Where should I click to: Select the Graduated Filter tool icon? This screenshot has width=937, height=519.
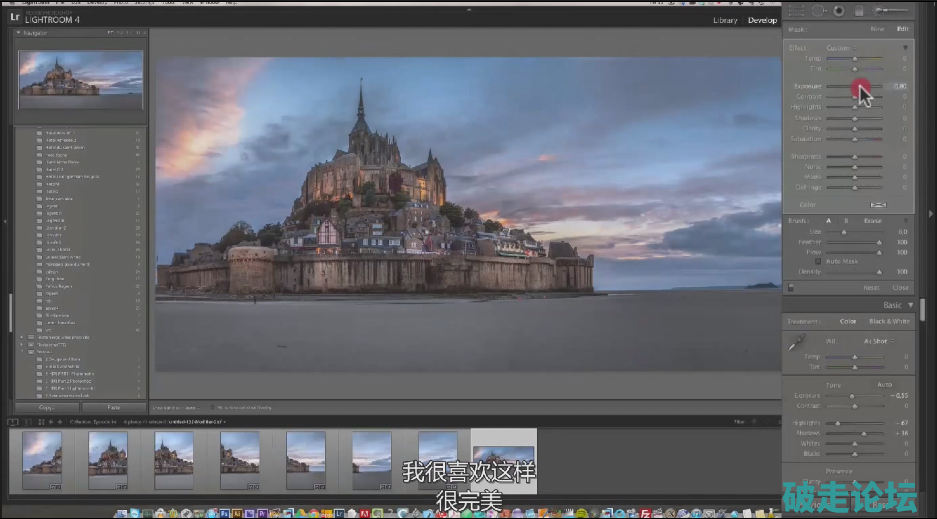pos(857,10)
